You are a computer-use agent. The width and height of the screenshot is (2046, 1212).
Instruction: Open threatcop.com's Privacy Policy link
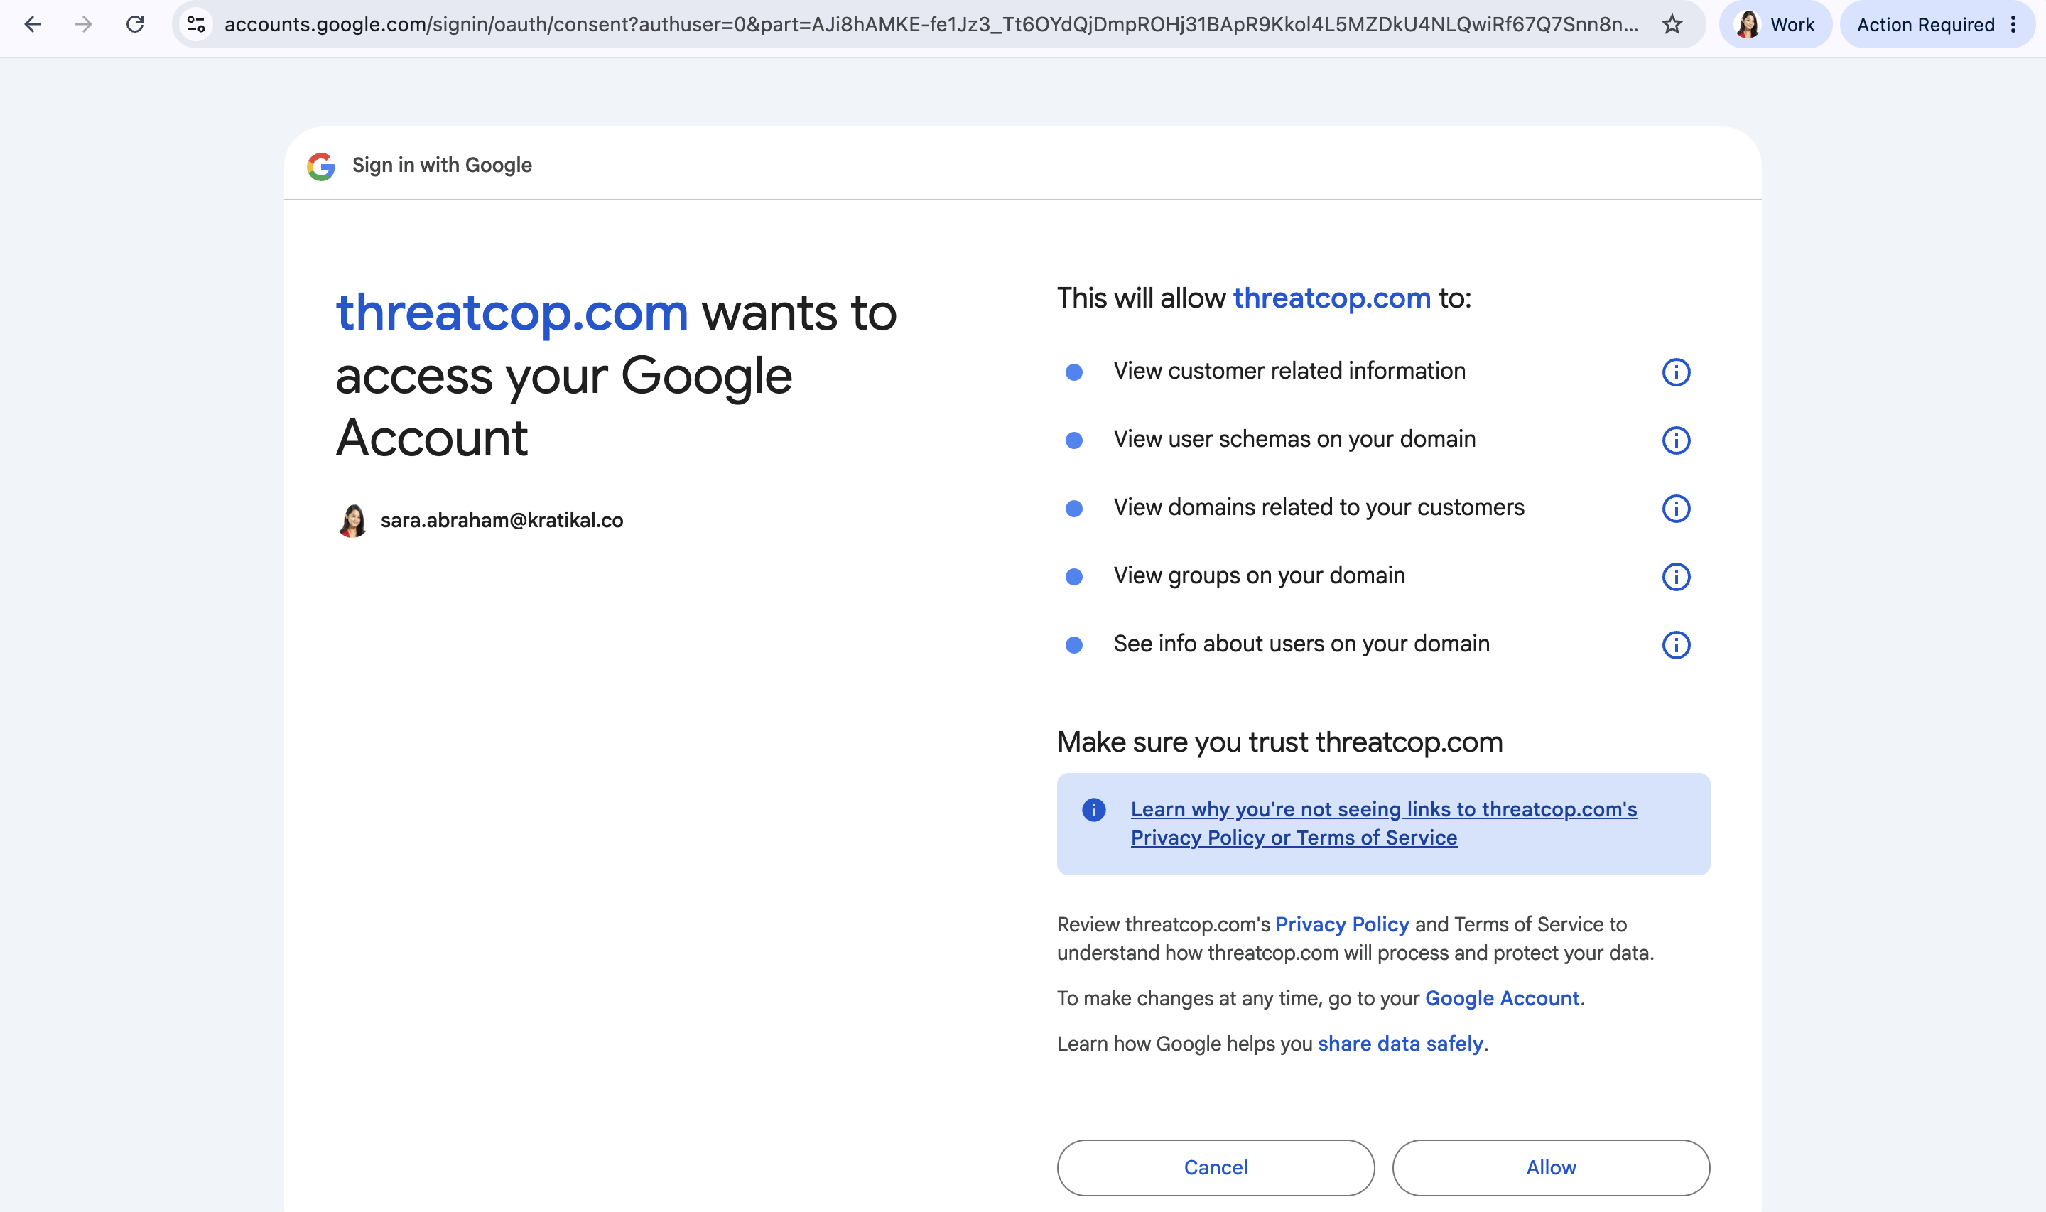[x=1342, y=924]
